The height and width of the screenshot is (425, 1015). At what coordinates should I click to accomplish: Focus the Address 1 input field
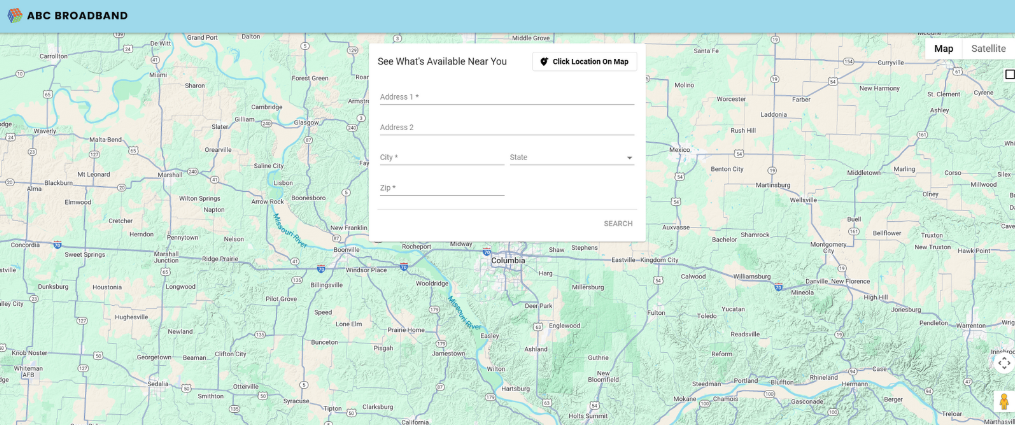(x=506, y=97)
